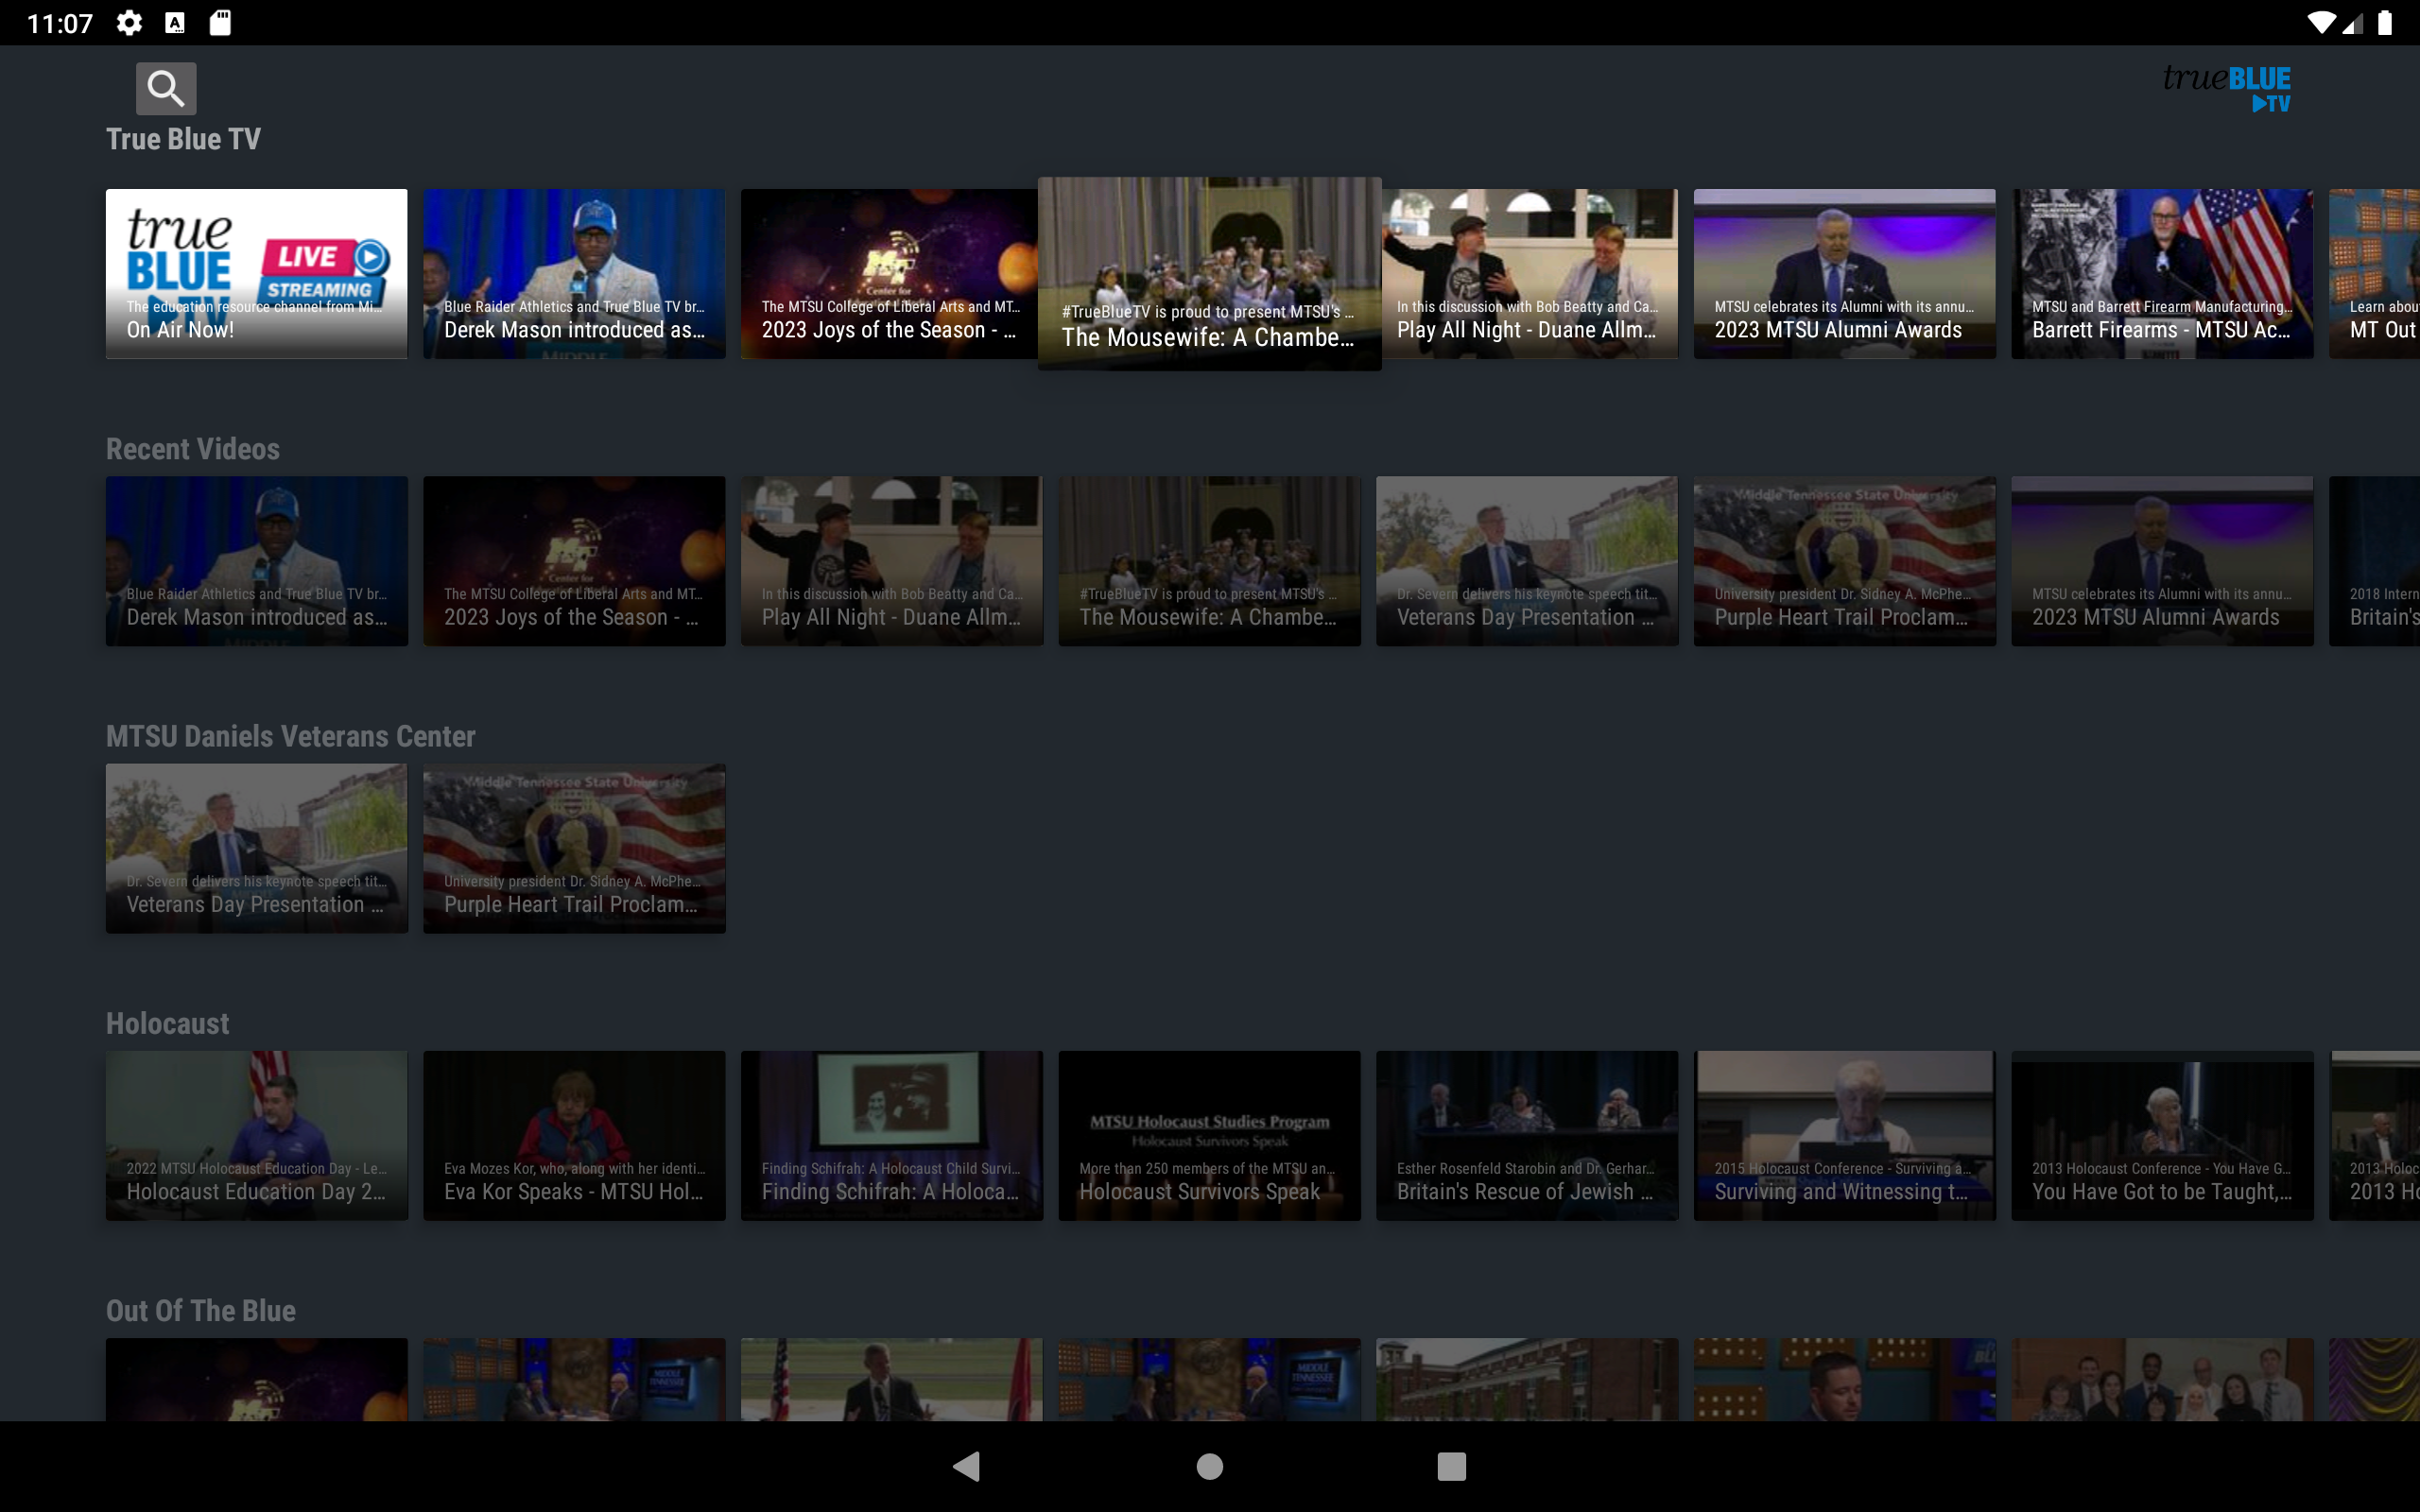Open the On Air Now! live stream
2420x1512 pixels.
pos(256,273)
